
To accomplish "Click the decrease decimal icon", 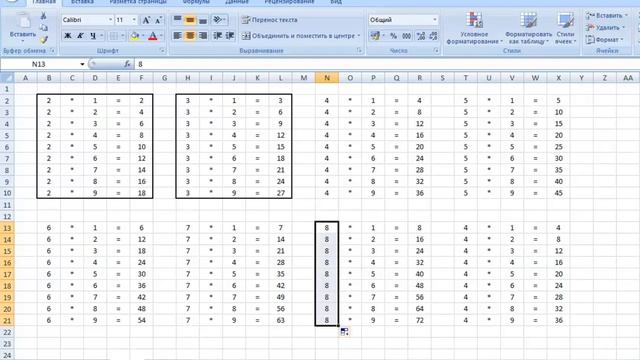I will click(433, 36).
